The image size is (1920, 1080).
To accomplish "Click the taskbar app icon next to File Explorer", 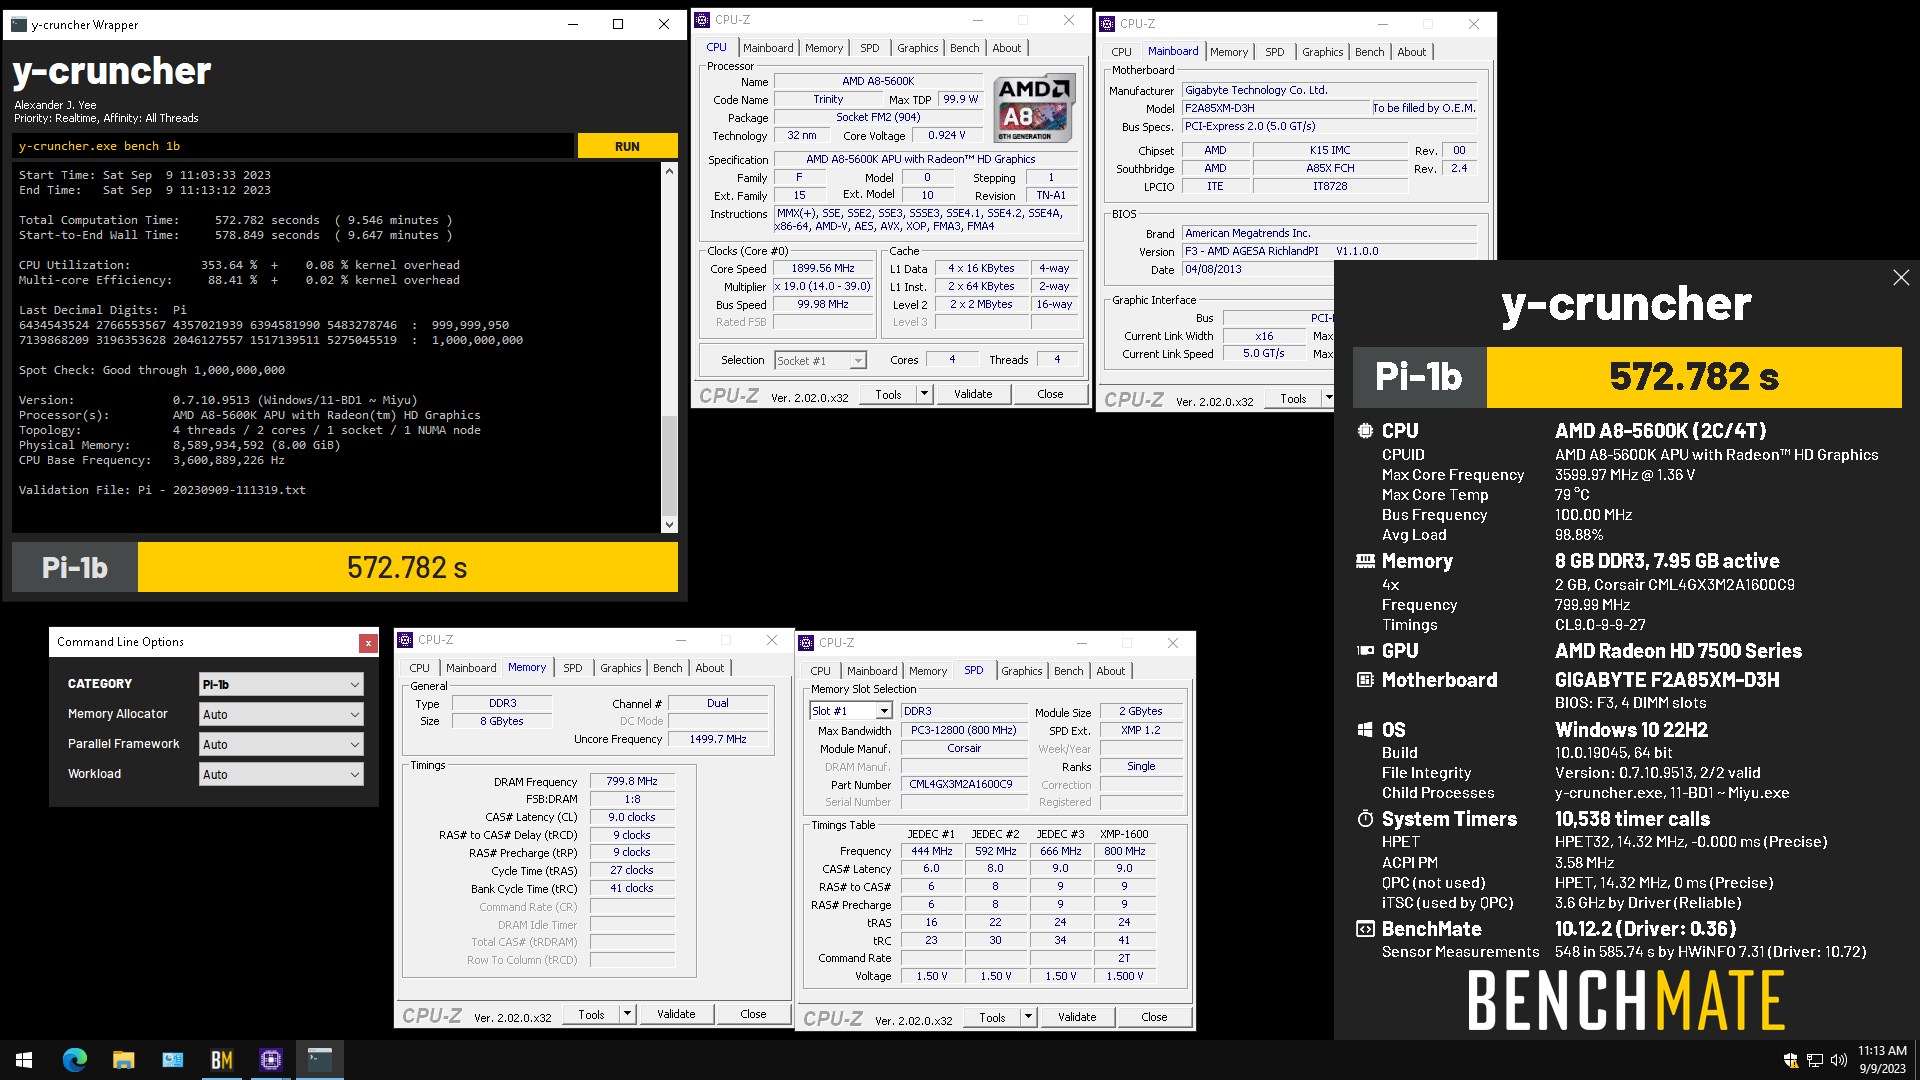I will [x=172, y=1060].
